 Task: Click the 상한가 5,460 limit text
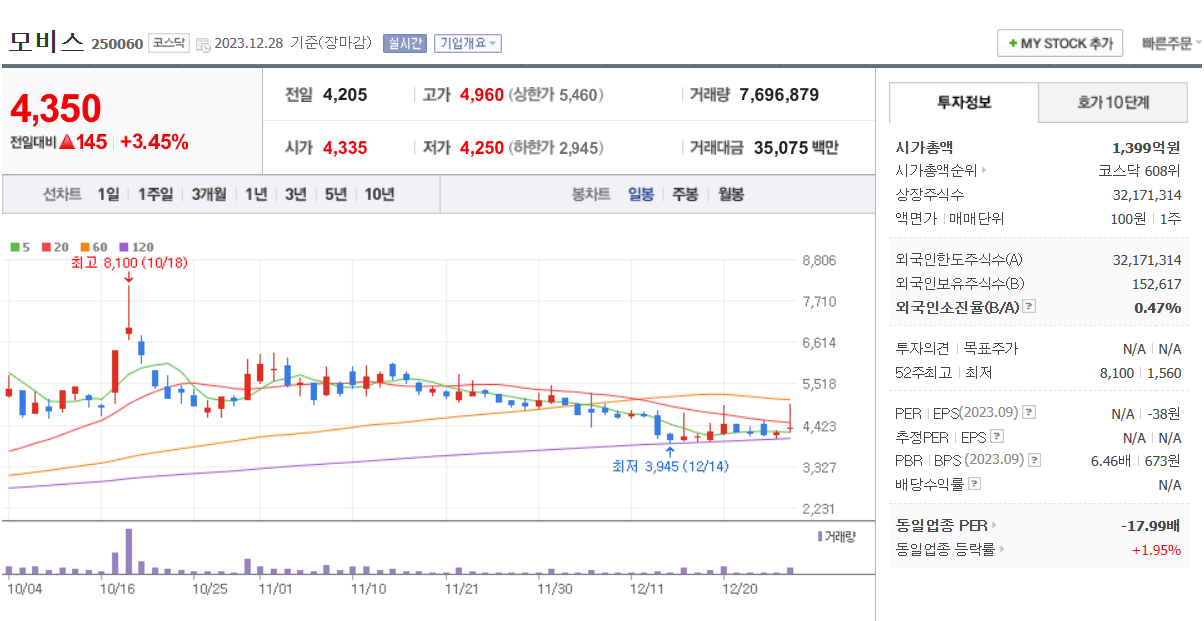coord(557,95)
